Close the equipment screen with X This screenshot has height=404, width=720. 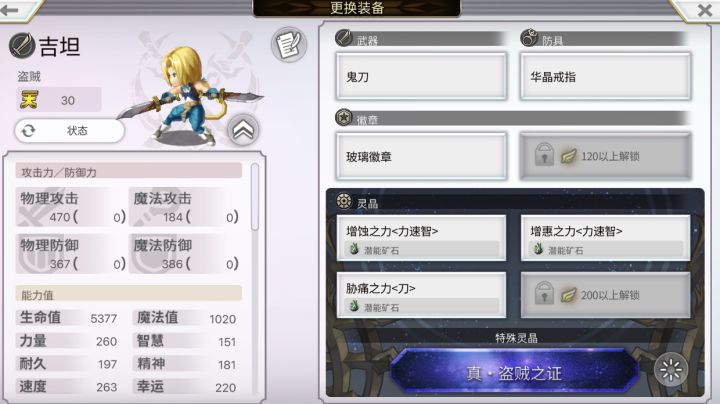pos(704,10)
